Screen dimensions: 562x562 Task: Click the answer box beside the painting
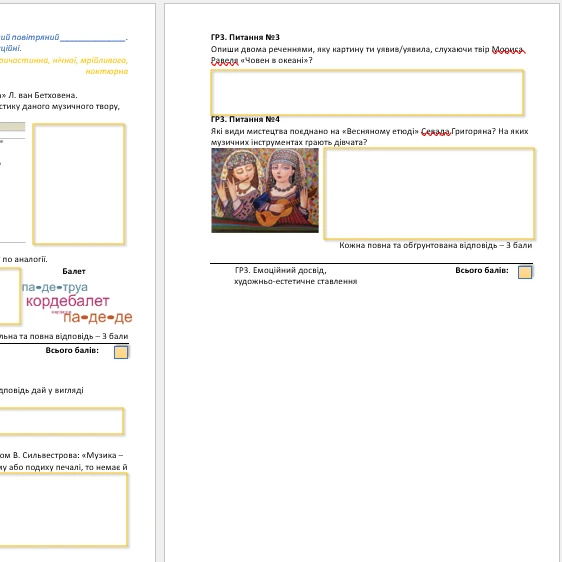(429, 193)
